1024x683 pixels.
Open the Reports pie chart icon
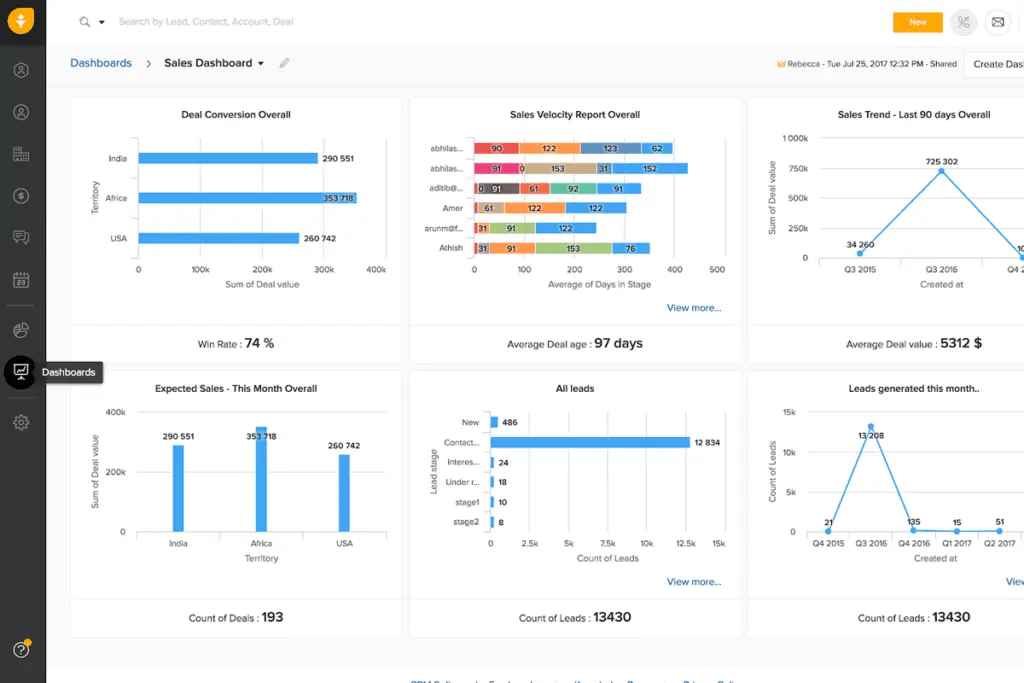point(21,330)
